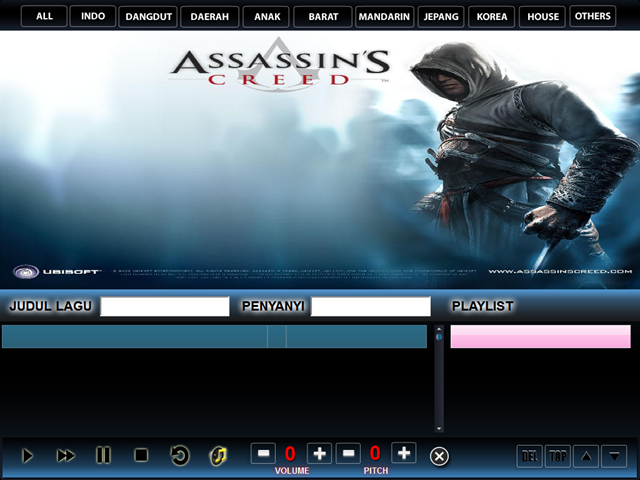Decrease volume with the minus button
Viewport: 640px width, 480px height.
263,453
